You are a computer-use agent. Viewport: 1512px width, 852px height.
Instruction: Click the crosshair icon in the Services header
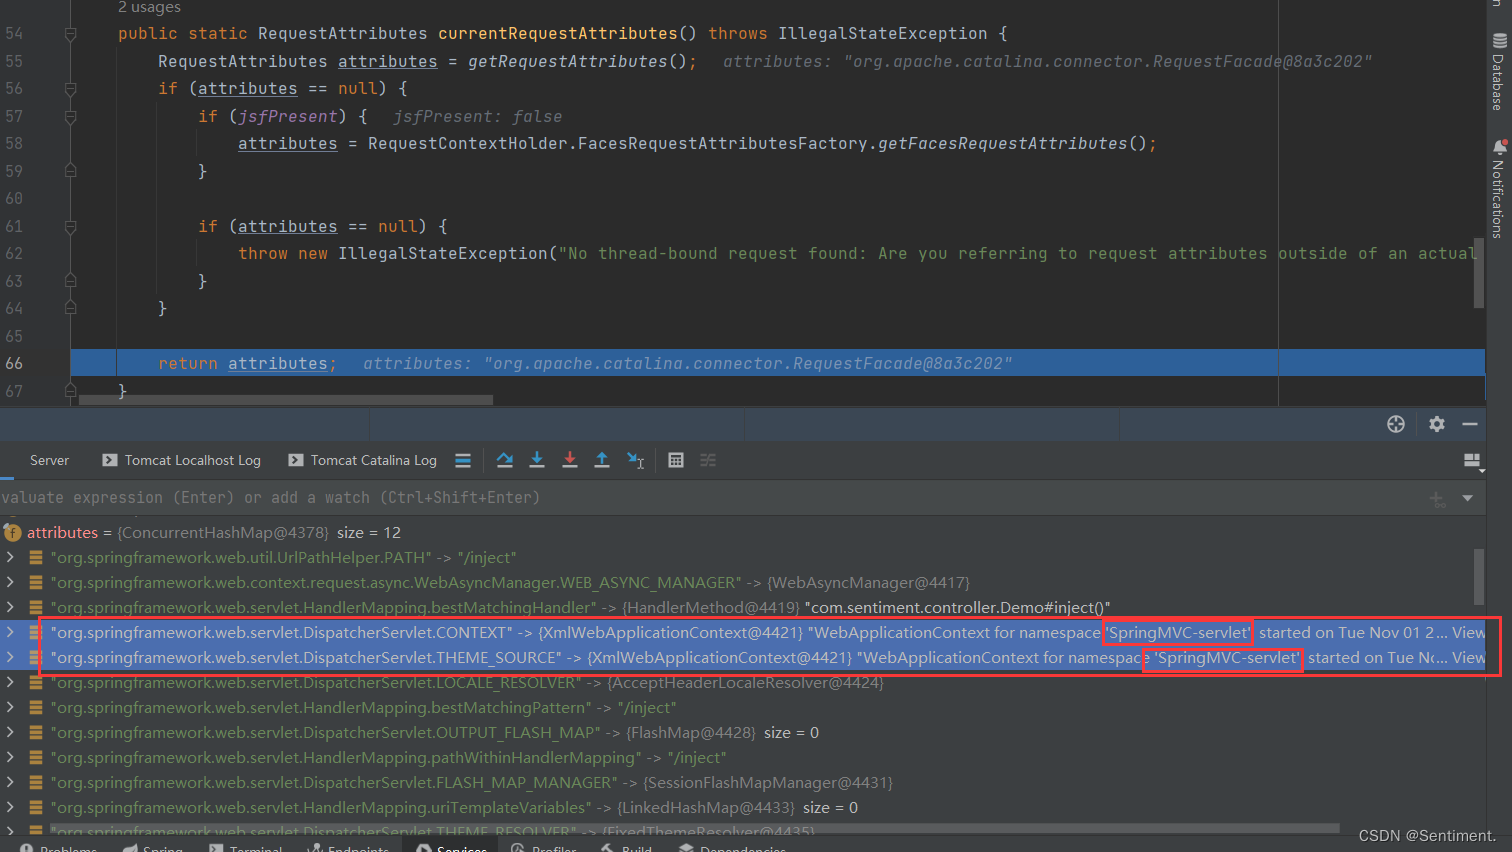(x=1396, y=424)
